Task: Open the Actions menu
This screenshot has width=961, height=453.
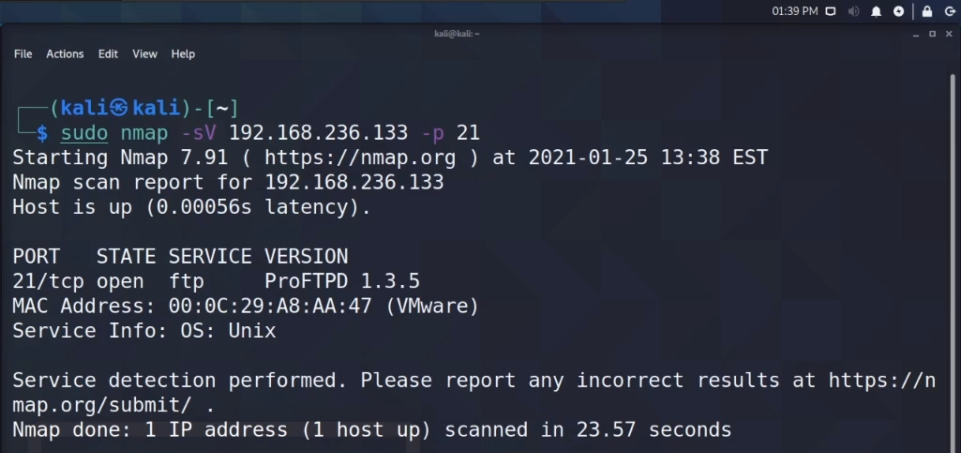Action: coord(65,54)
